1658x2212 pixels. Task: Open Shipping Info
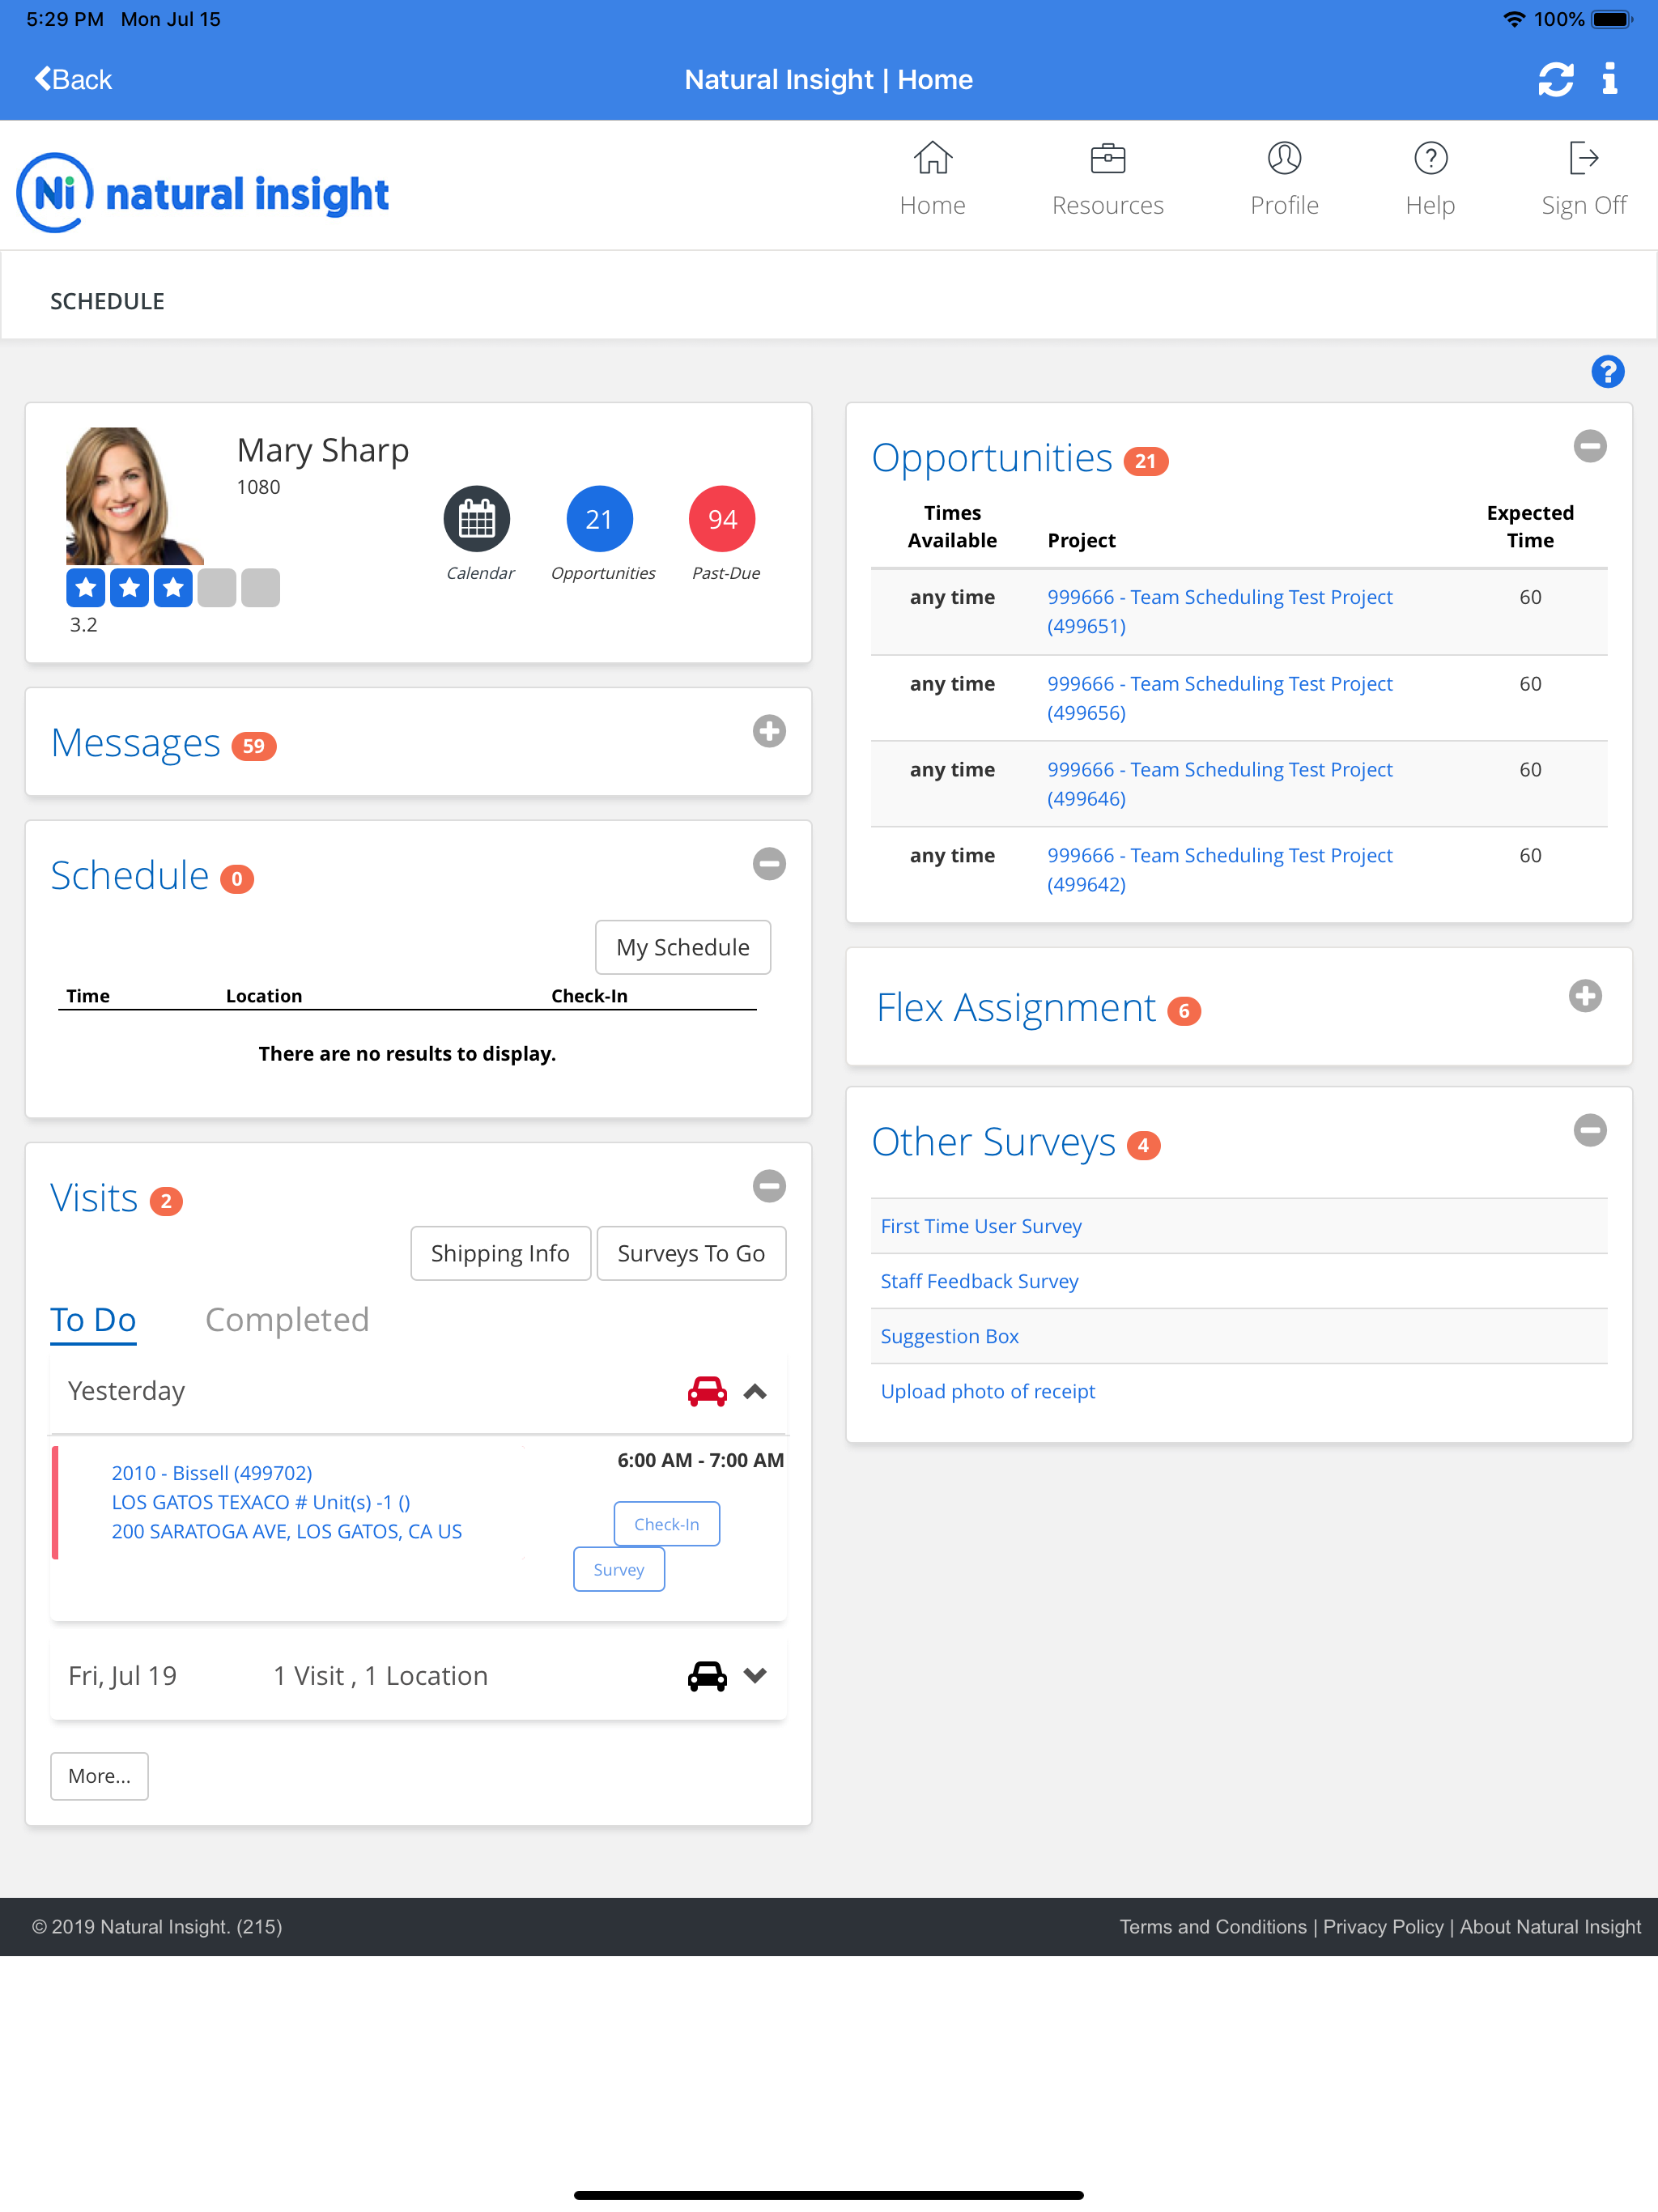[x=500, y=1253]
